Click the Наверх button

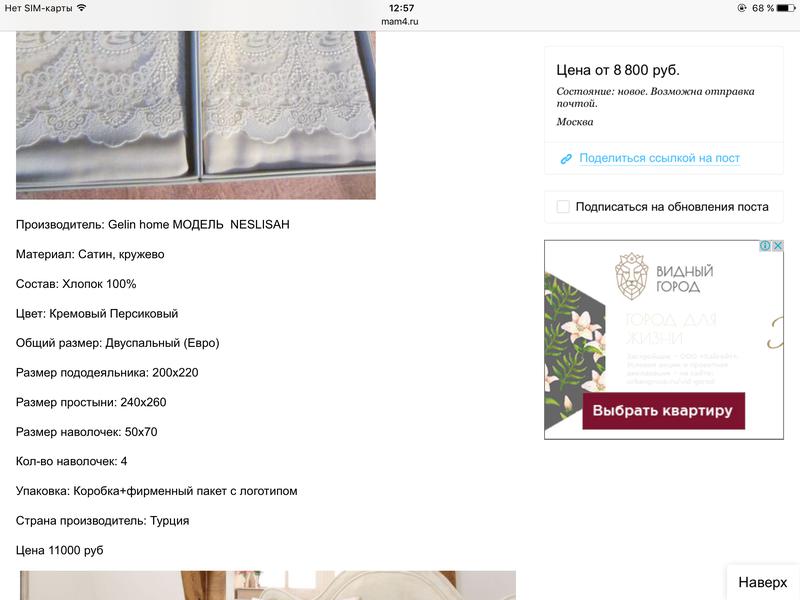tap(763, 582)
